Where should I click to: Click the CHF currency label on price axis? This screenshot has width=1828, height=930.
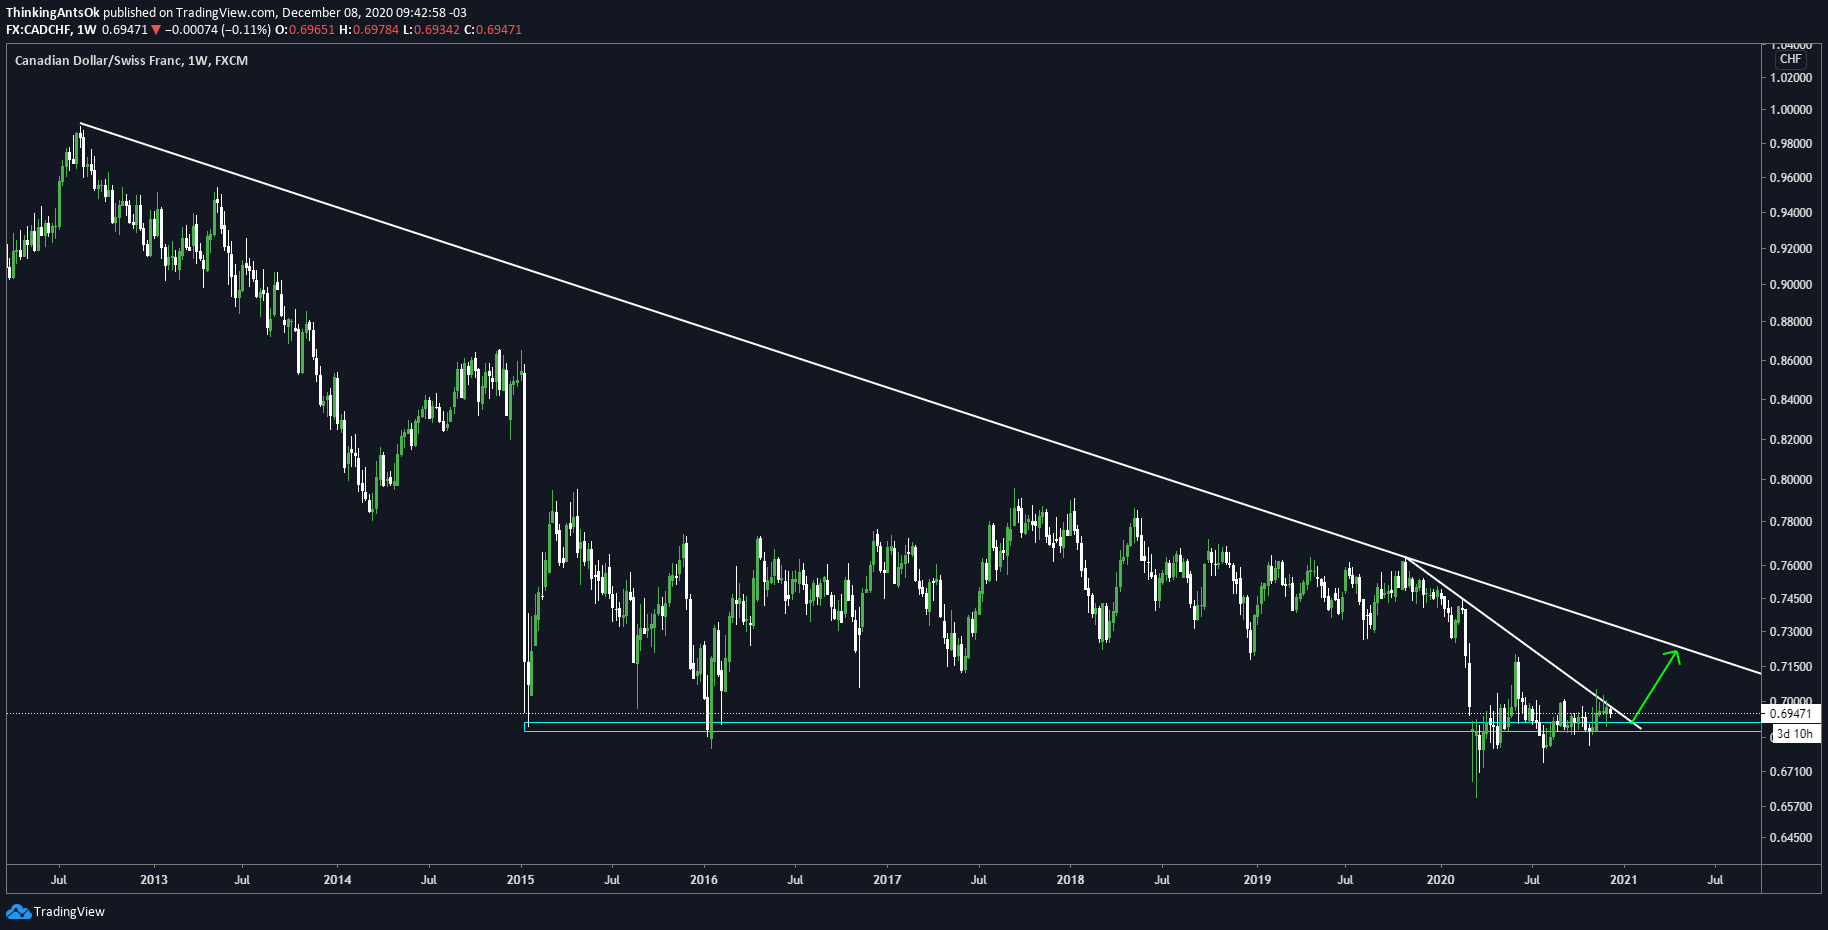1790,59
